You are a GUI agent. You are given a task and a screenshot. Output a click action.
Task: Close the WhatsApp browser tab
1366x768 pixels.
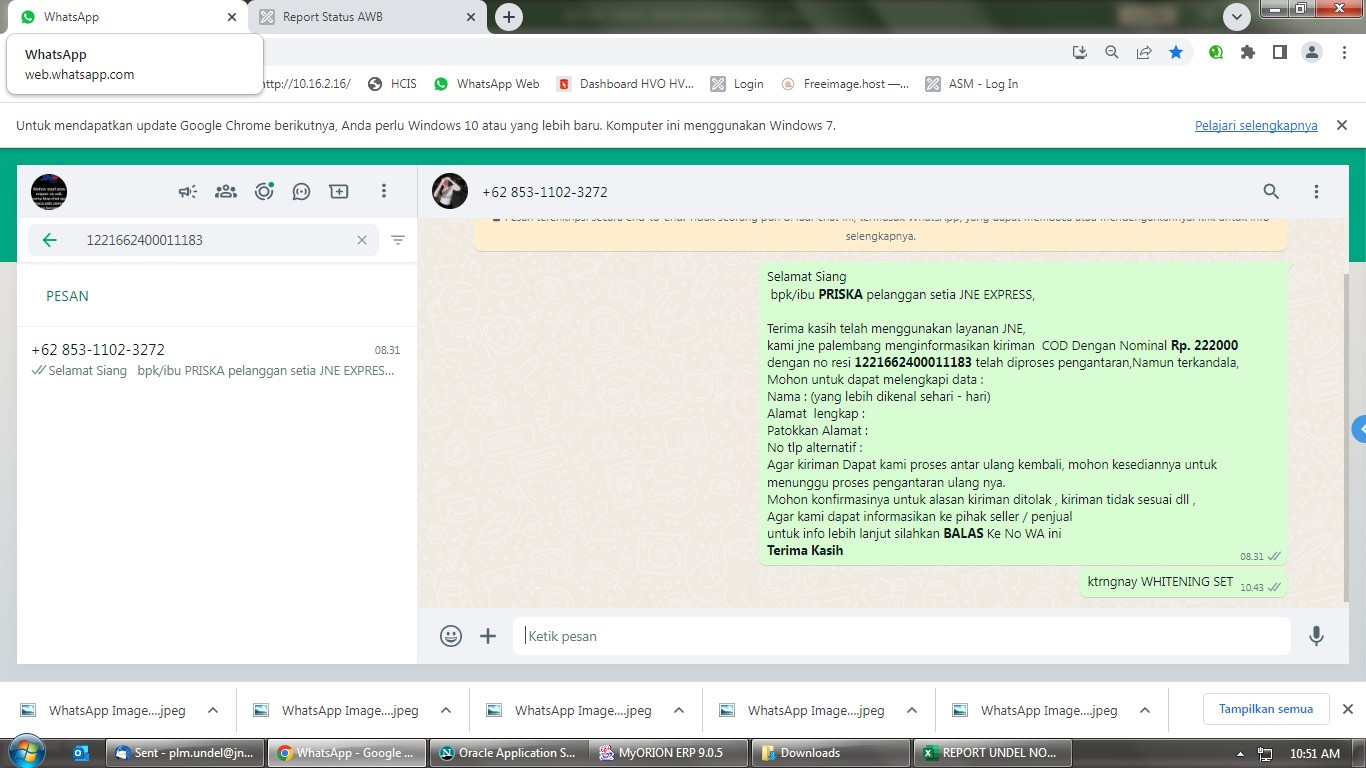tap(232, 17)
